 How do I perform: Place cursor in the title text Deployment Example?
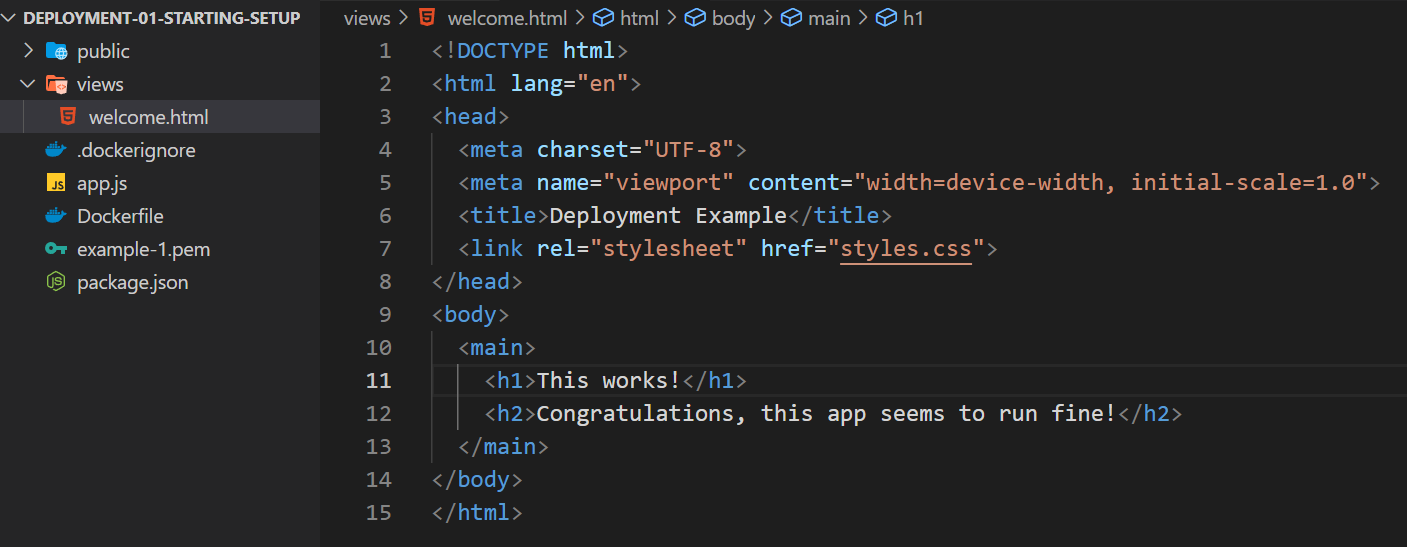click(669, 215)
